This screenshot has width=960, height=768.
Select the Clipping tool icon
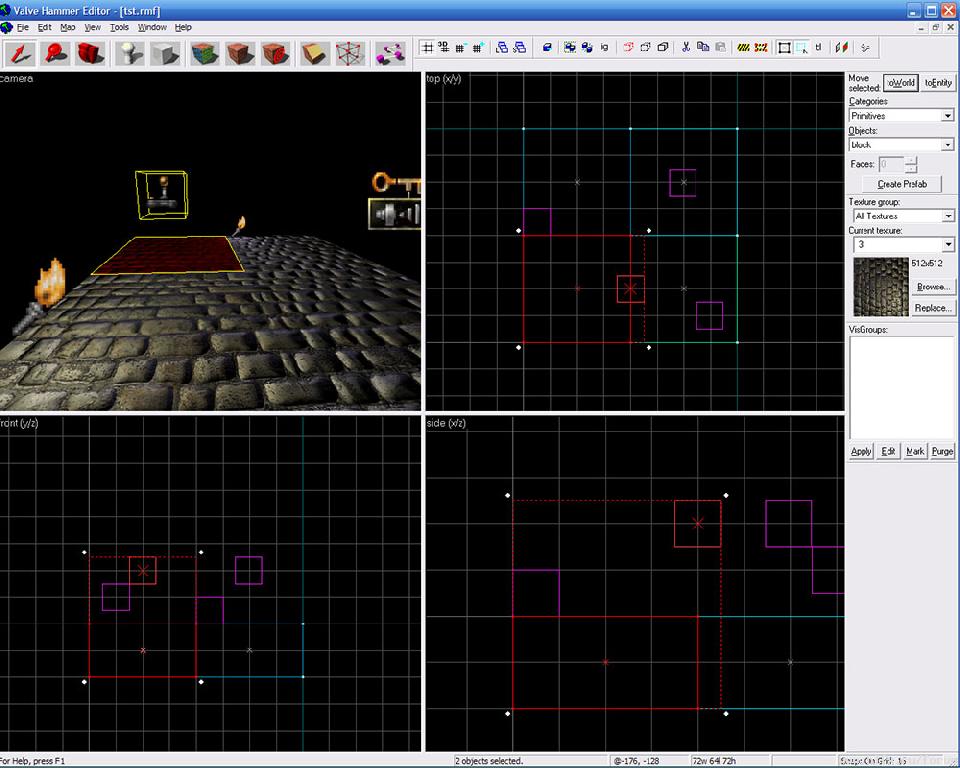pos(314,53)
